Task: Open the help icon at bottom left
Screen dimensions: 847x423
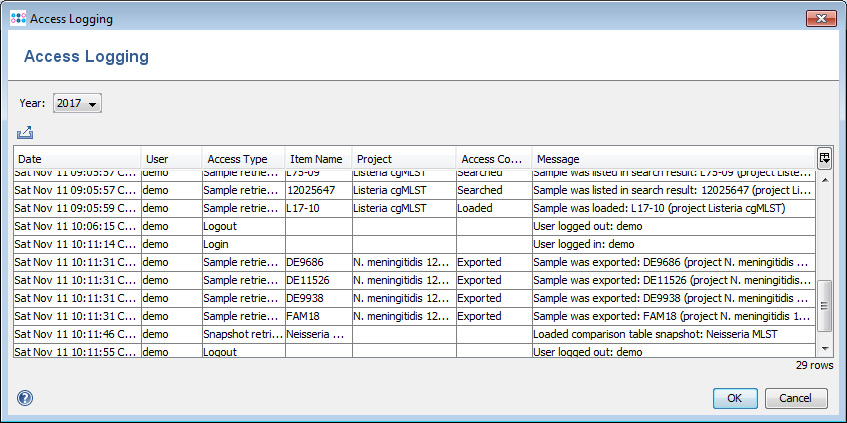Action: [x=25, y=398]
